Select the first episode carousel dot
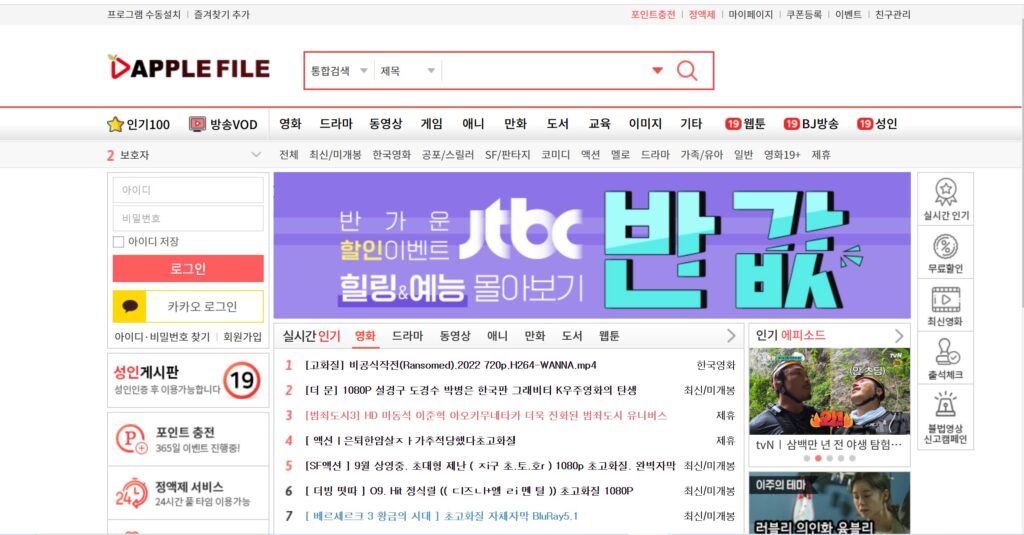This screenshot has width=1024, height=535. pyautogui.click(x=807, y=459)
